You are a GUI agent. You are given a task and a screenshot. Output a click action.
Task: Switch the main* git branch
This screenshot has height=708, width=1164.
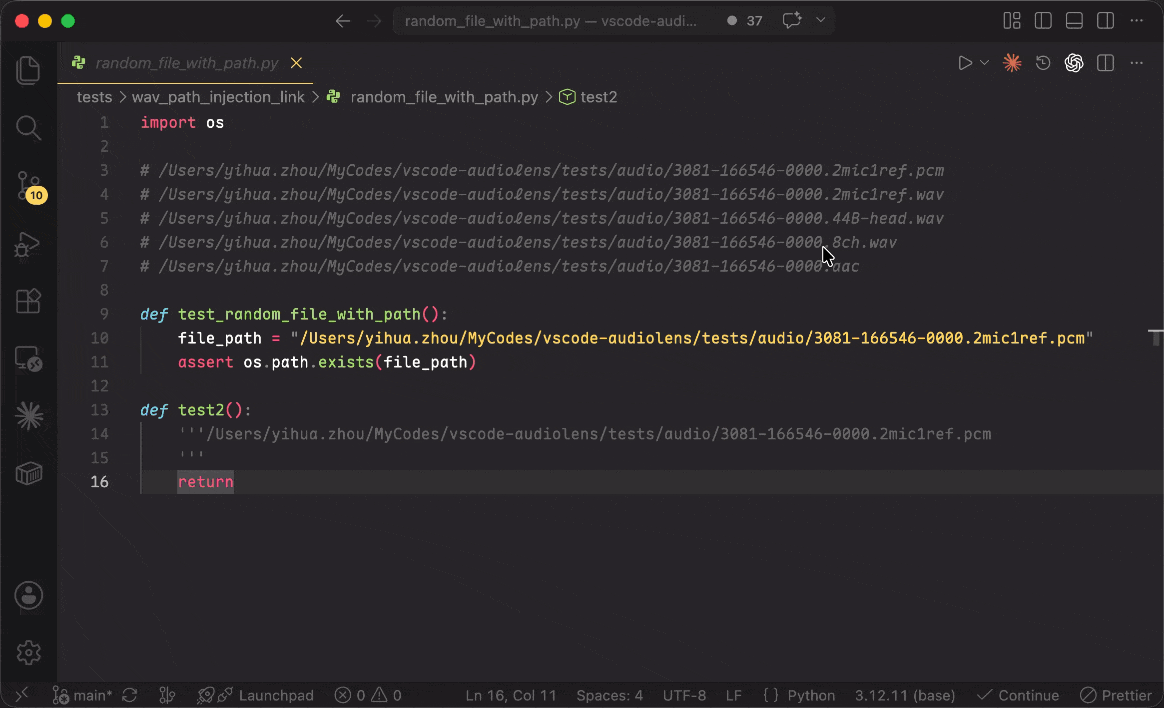coord(82,695)
